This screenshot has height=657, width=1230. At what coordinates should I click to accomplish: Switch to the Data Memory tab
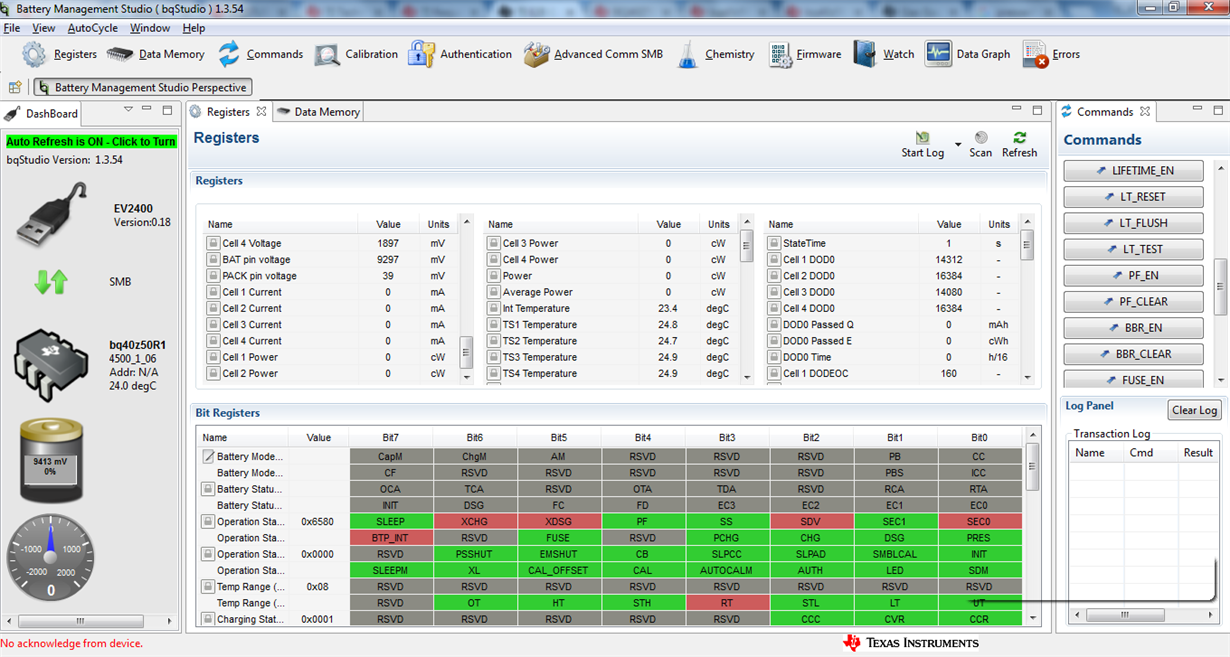pos(318,112)
